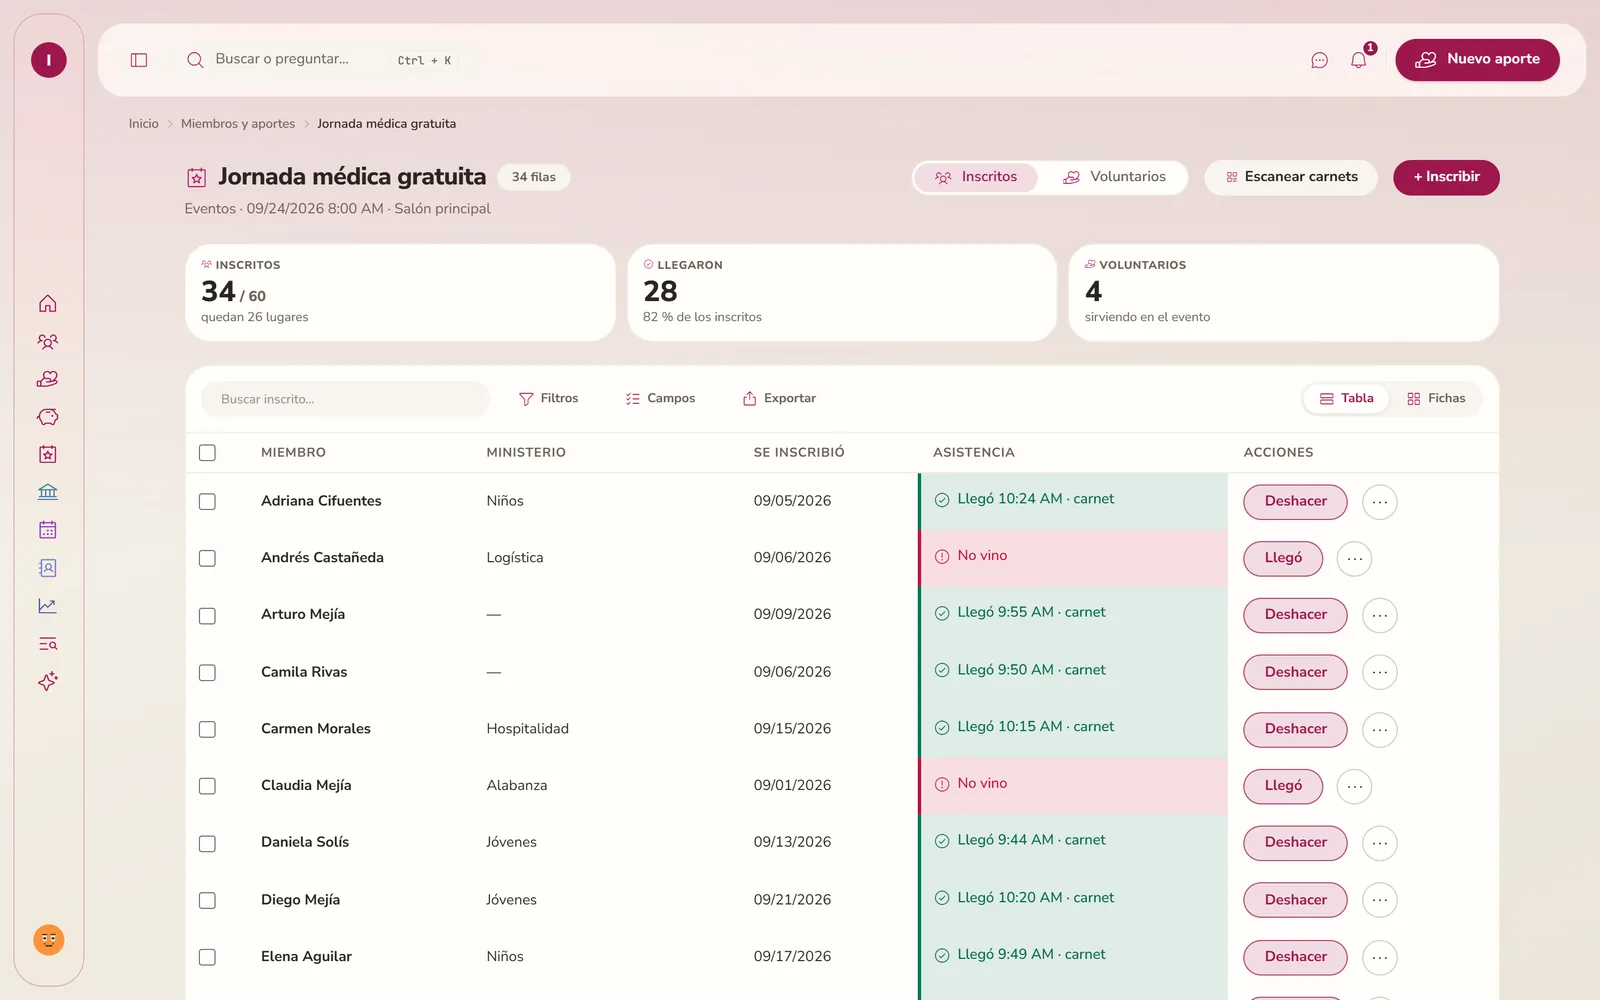
Task: Focus the Buscar inscrito search field
Action: coord(346,399)
